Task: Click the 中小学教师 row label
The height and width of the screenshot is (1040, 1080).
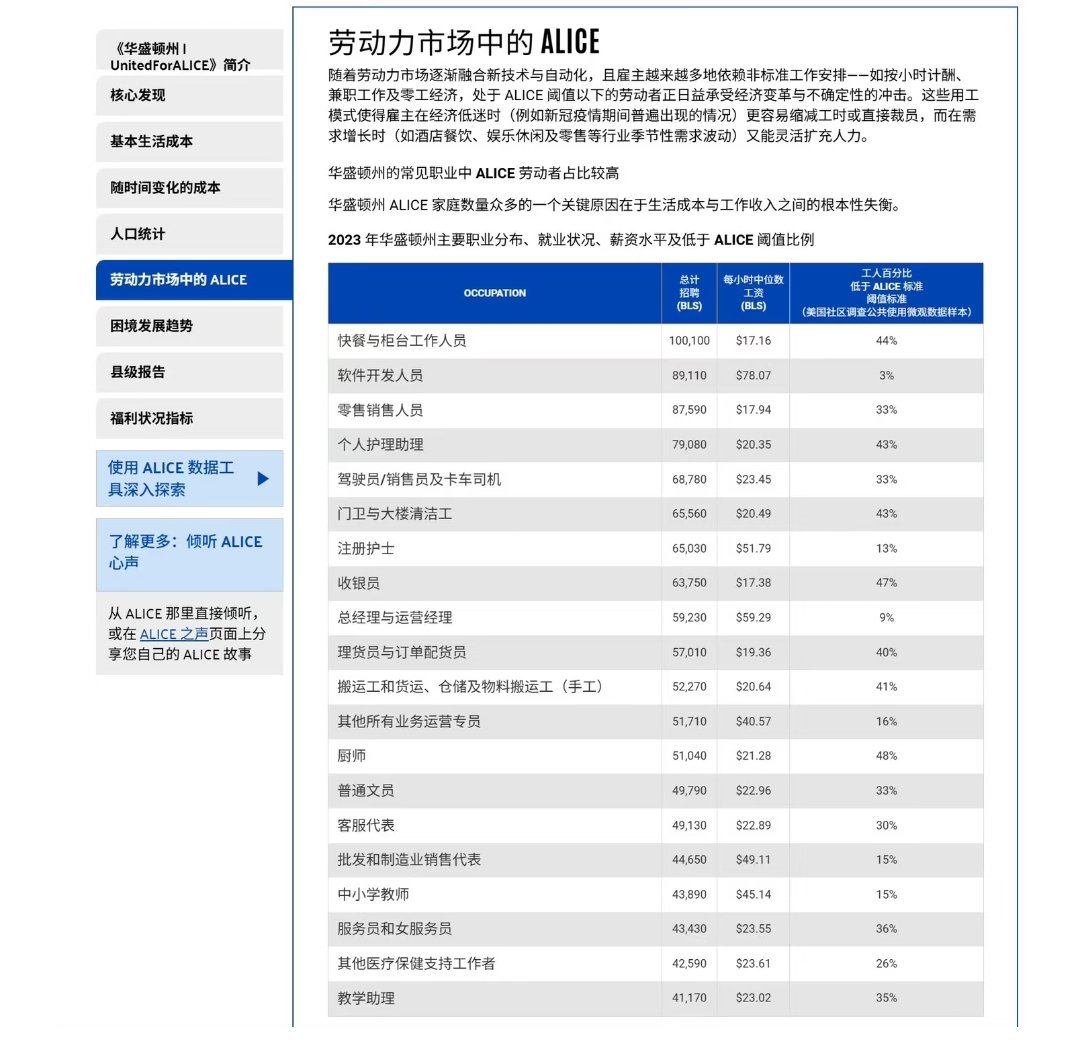Action: tap(373, 895)
